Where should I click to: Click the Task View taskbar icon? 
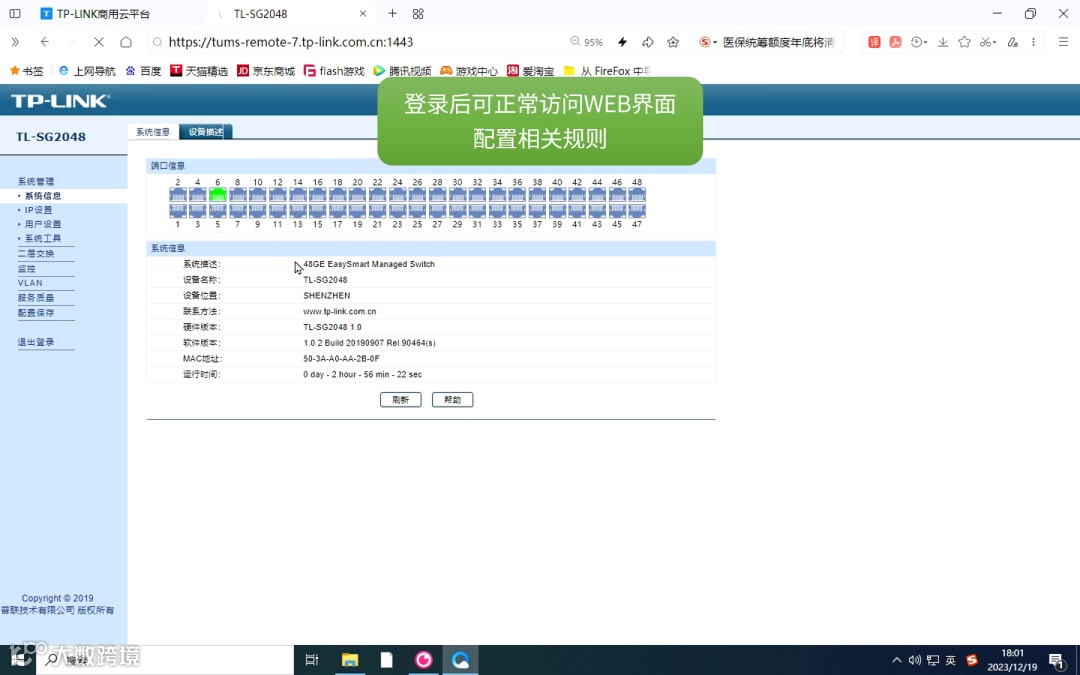pyautogui.click(x=311, y=660)
